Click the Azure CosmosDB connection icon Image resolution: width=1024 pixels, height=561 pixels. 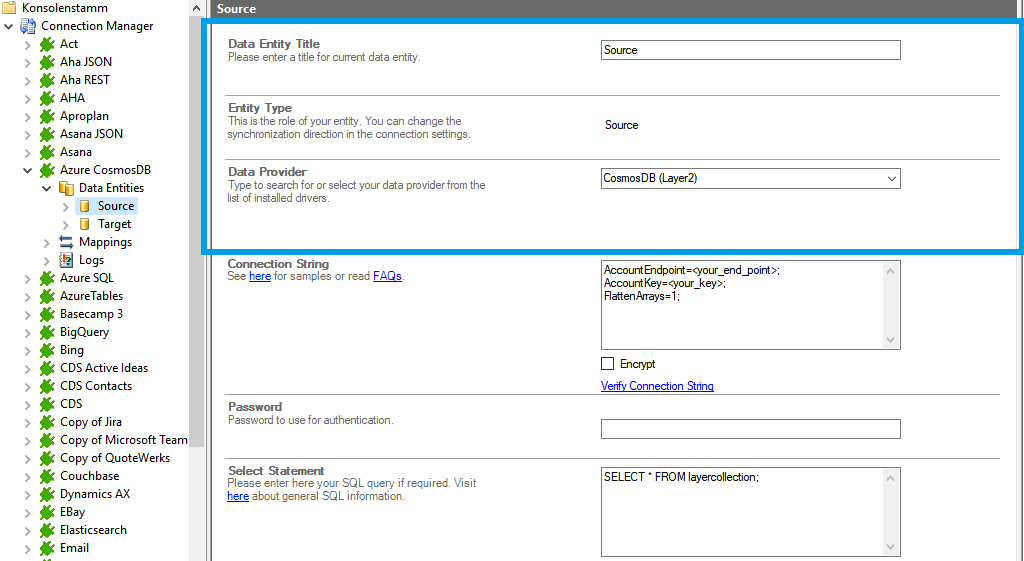coord(47,170)
